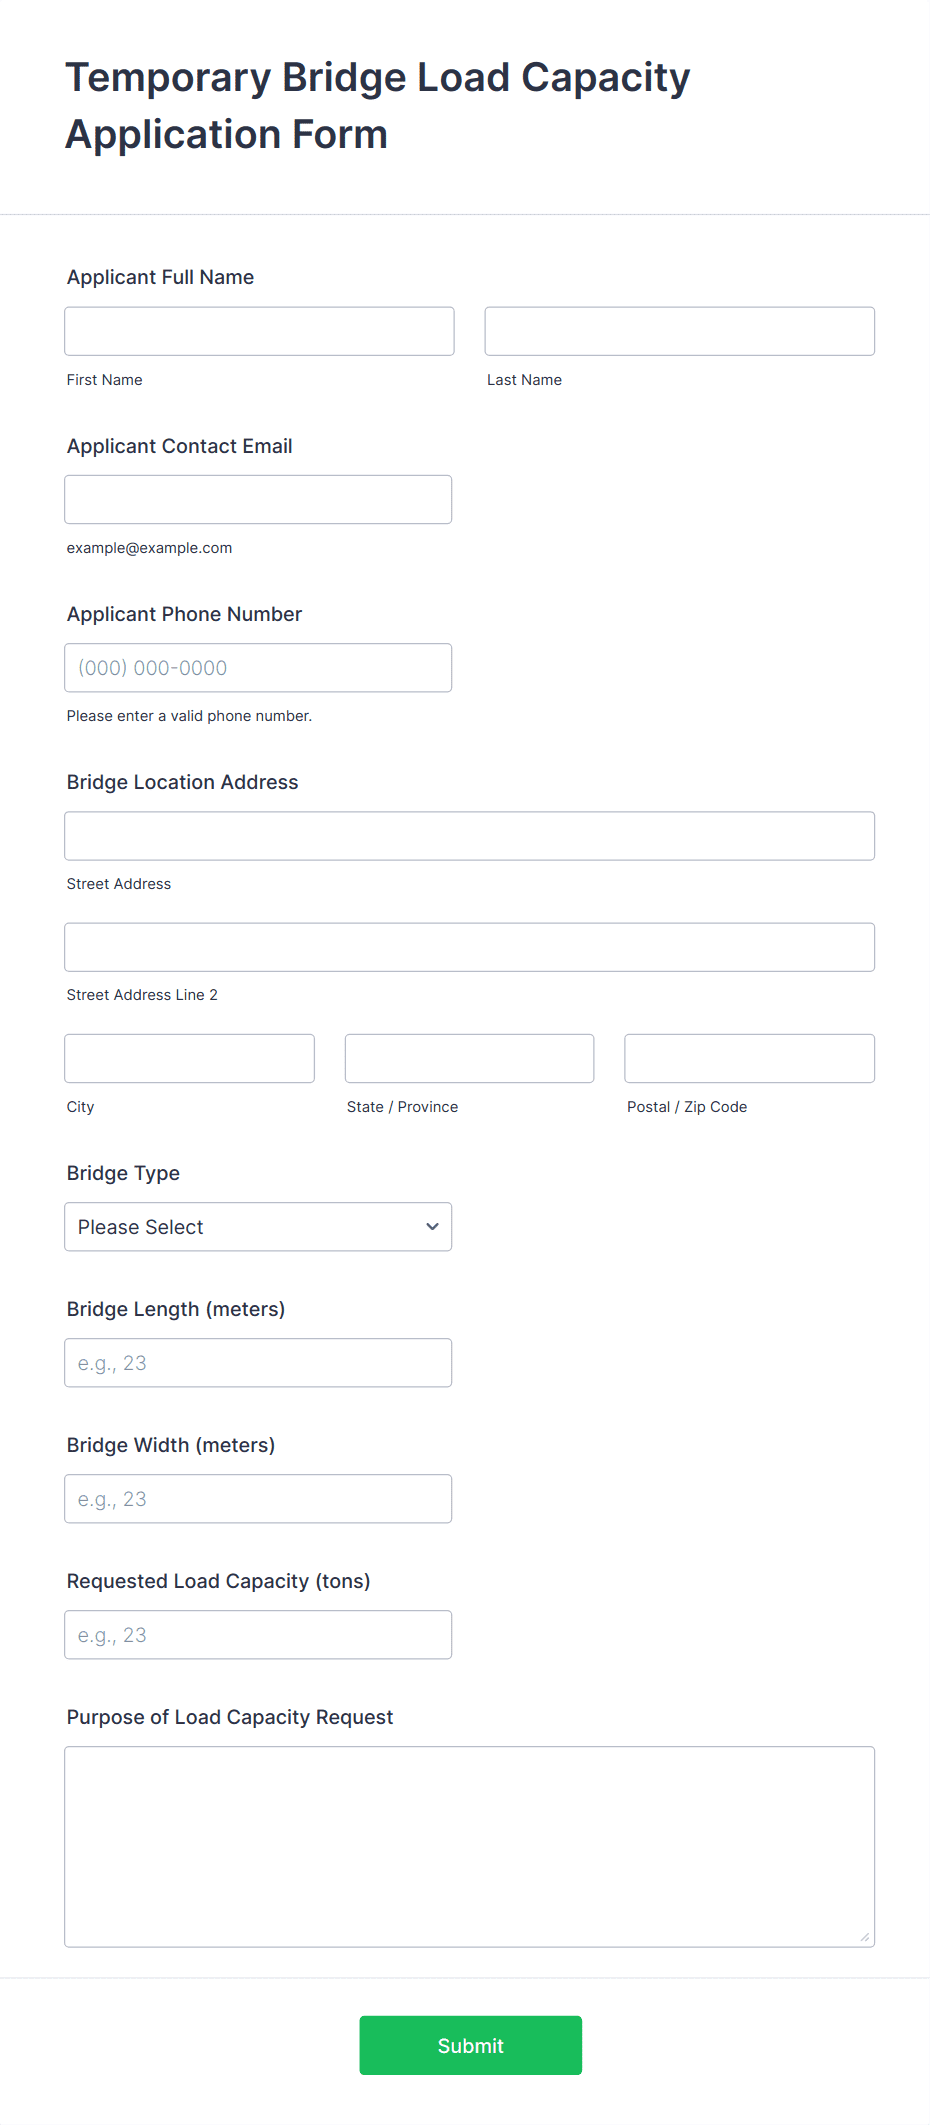
Task: Click the Bridge Length (meters) field
Action: 258,1363
